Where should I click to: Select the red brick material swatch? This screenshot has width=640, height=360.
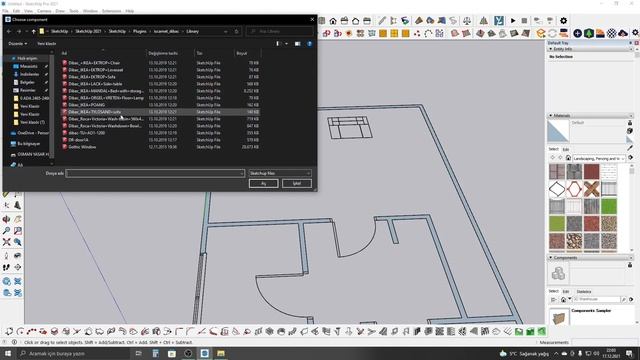(x=591, y=172)
